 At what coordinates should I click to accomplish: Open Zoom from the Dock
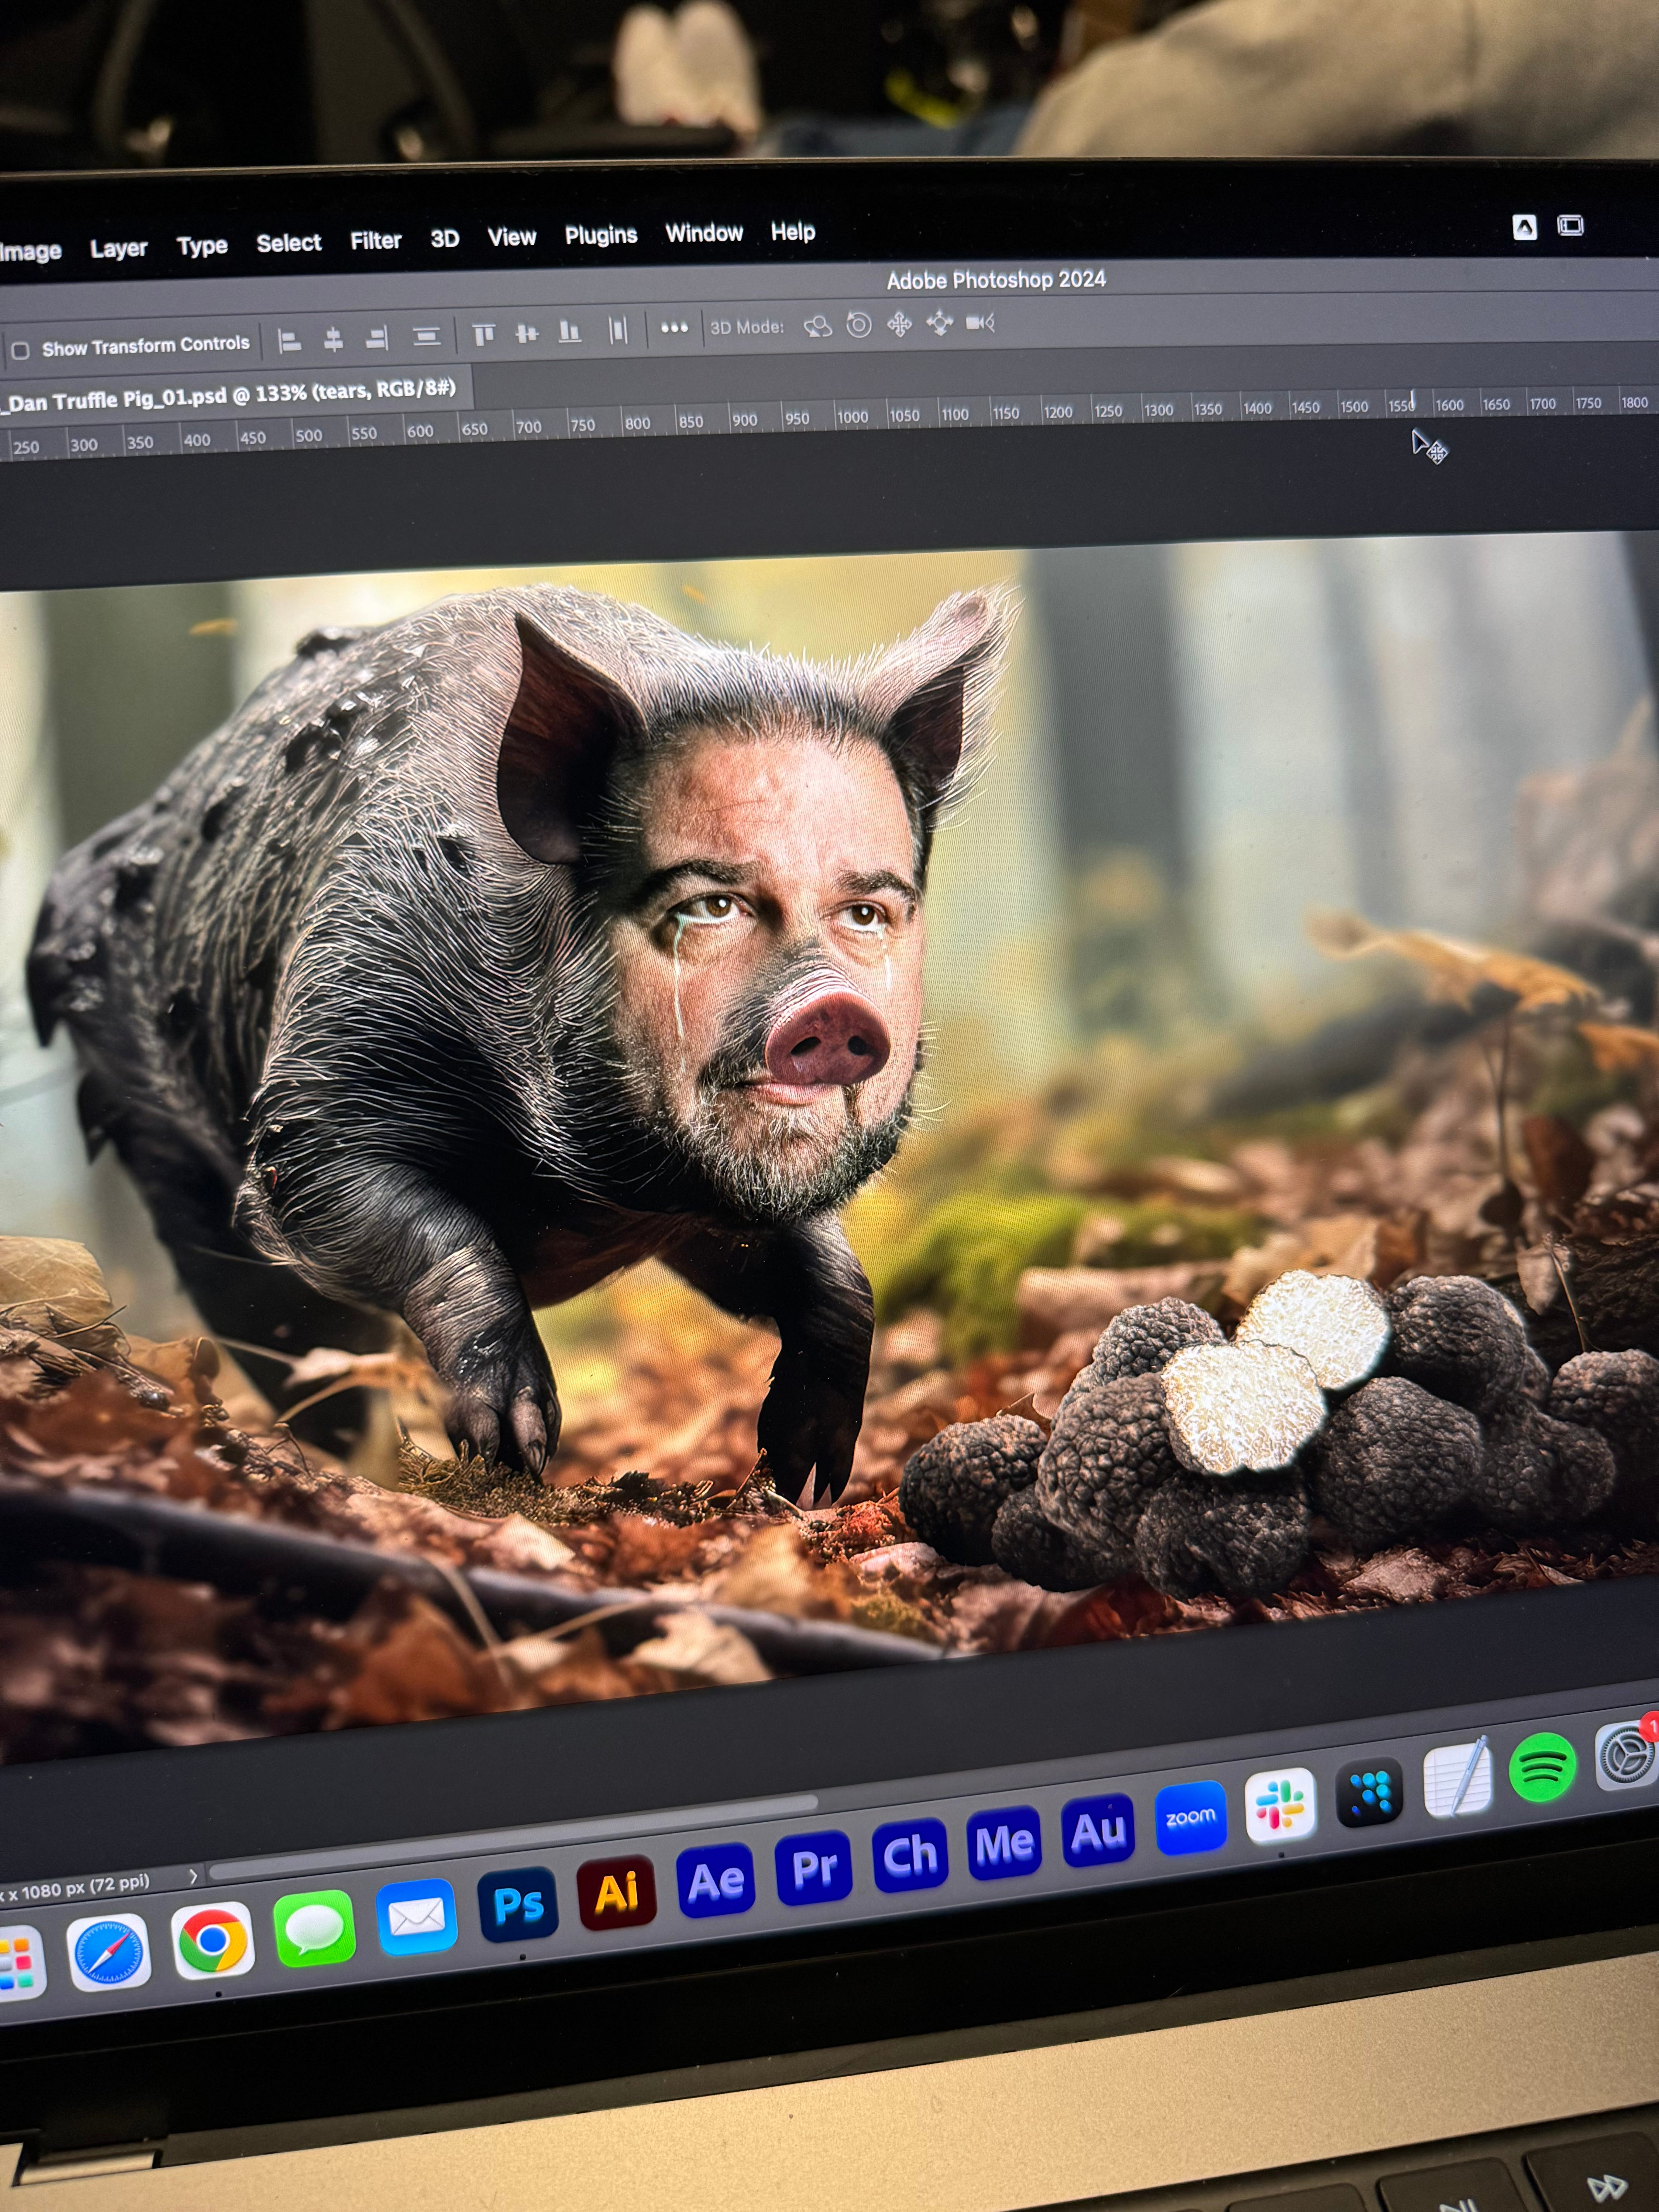tap(1190, 1818)
